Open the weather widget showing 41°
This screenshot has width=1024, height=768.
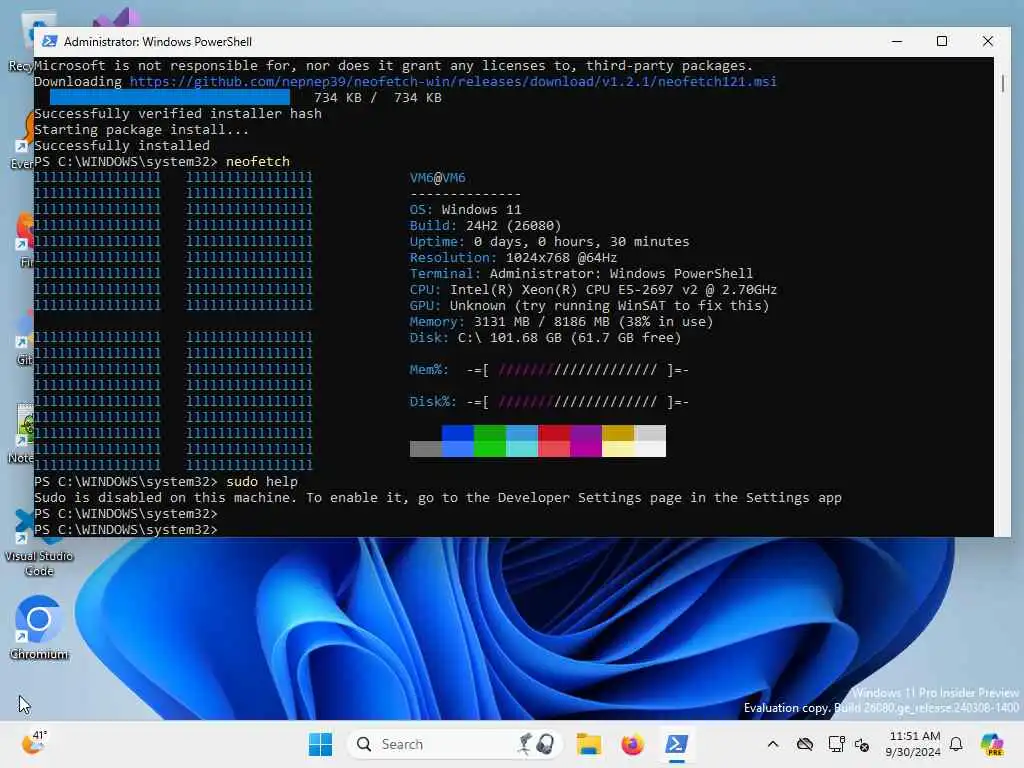pyautogui.click(x=34, y=743)
